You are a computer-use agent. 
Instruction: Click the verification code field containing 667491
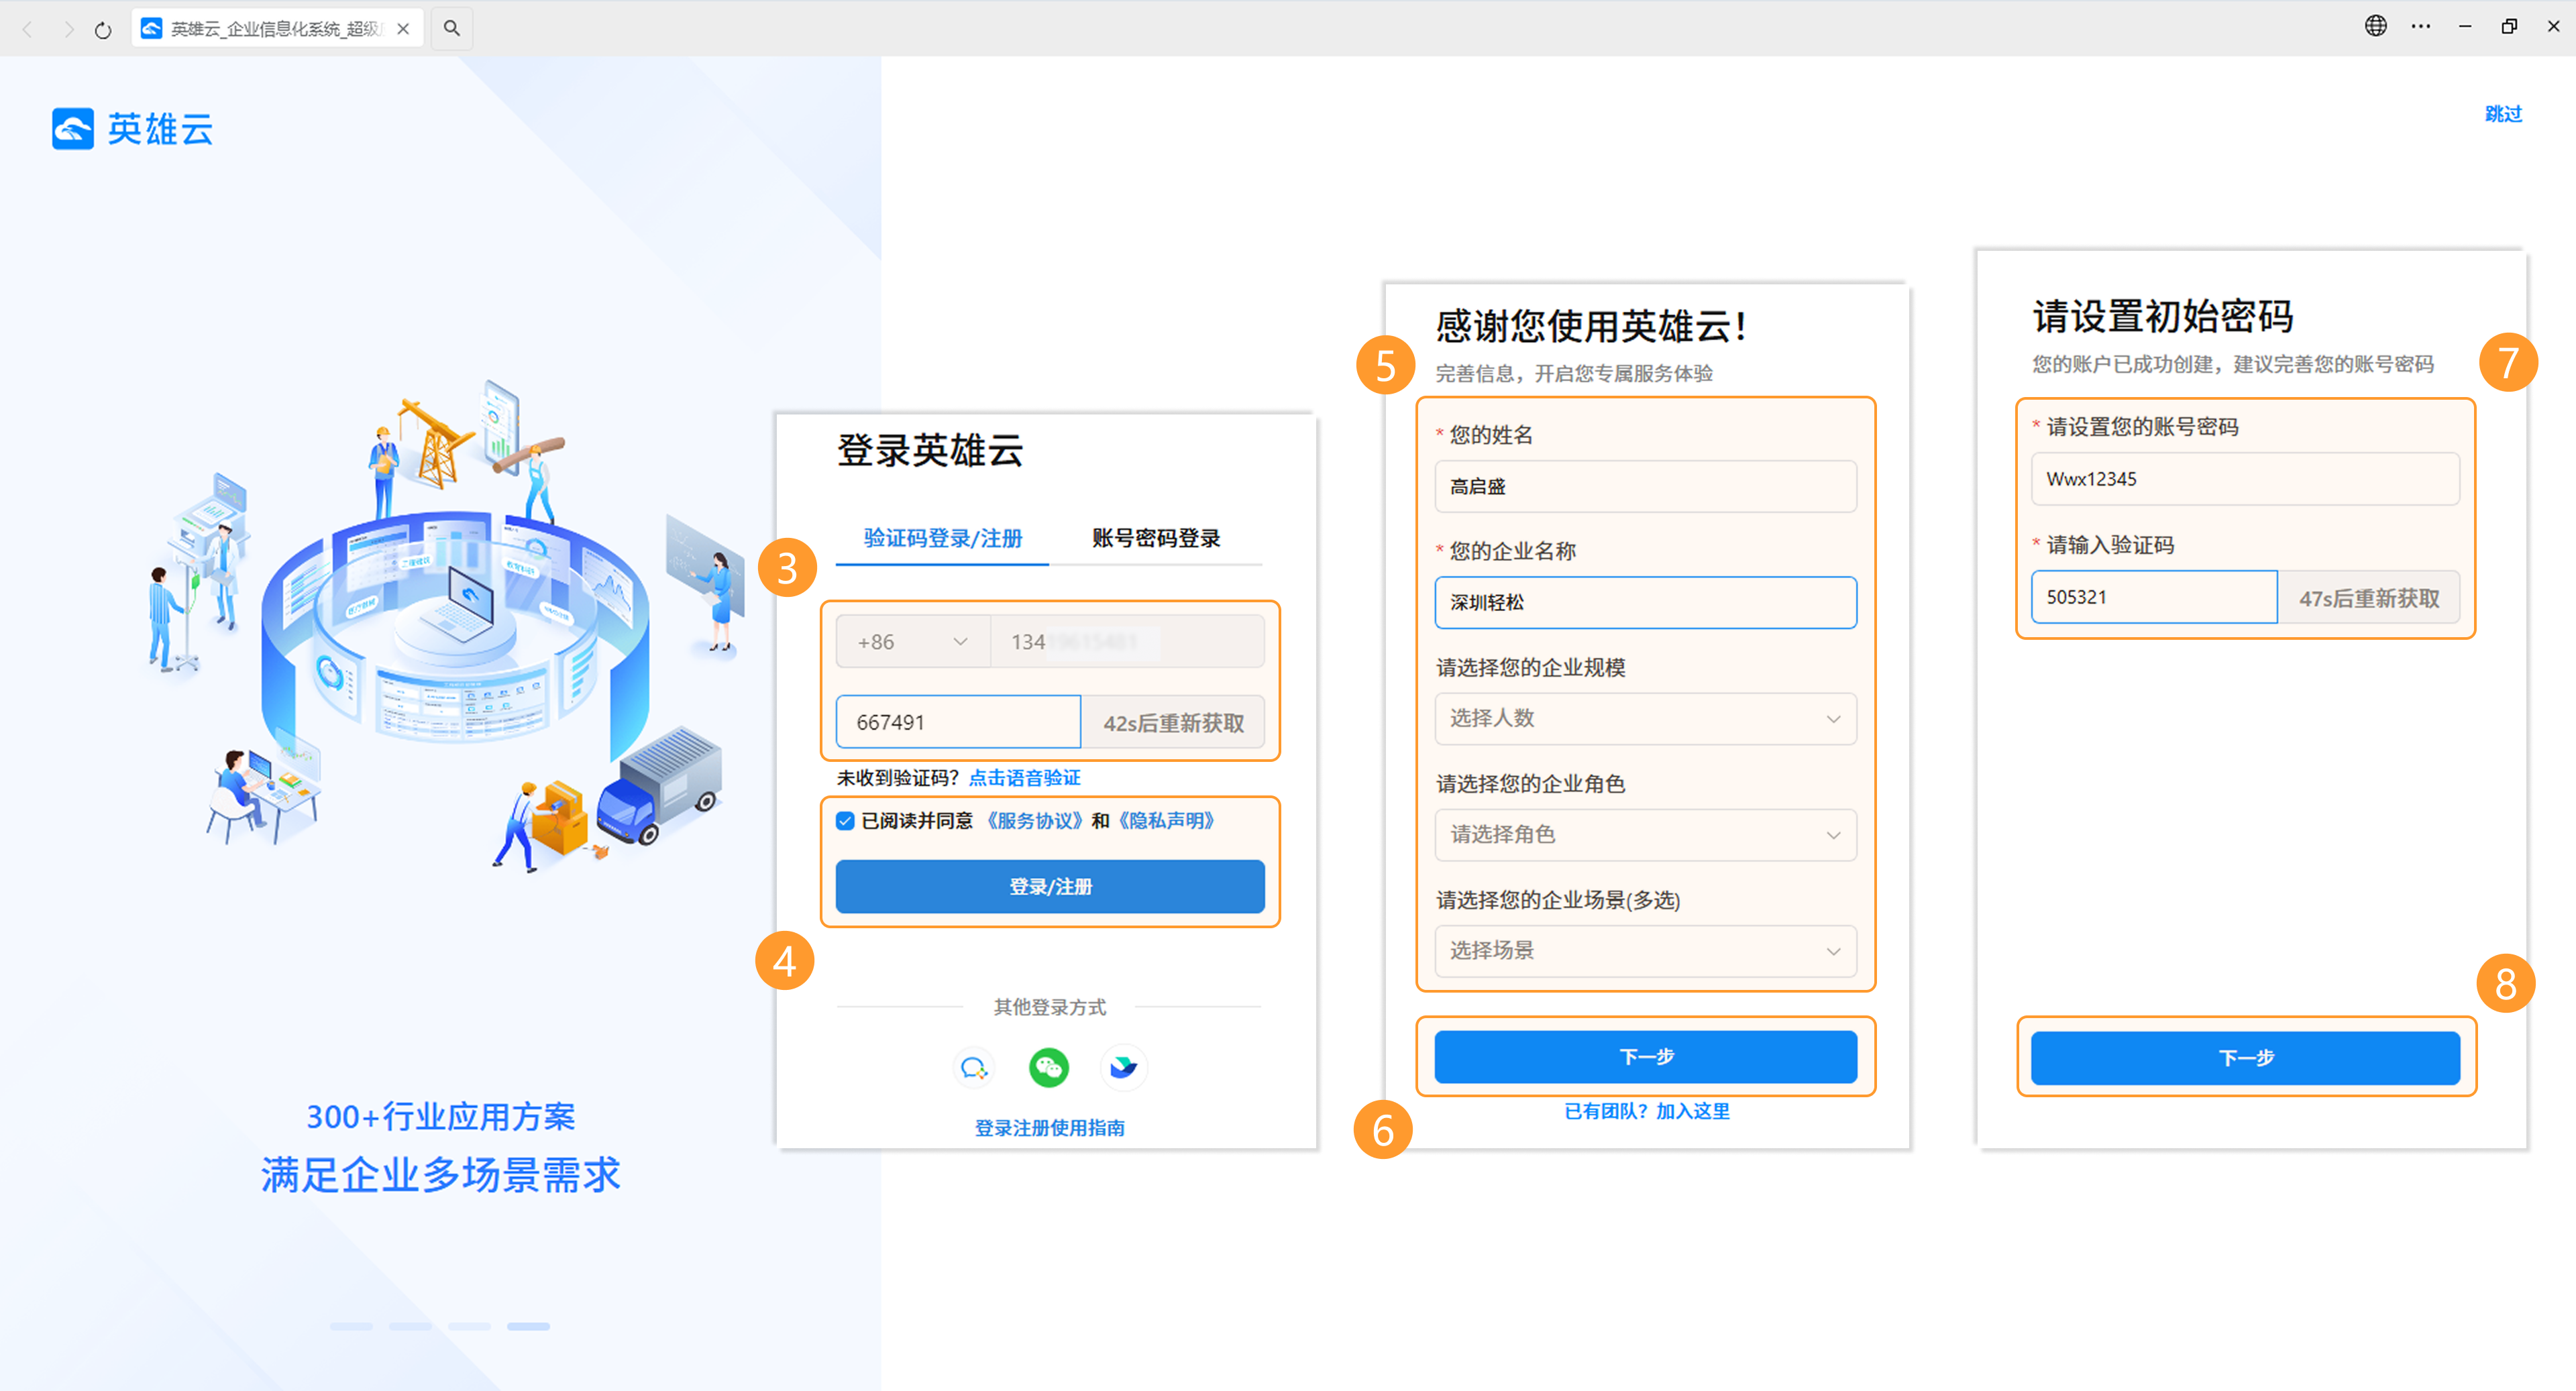pyautogui.click(x=958, y=722)
